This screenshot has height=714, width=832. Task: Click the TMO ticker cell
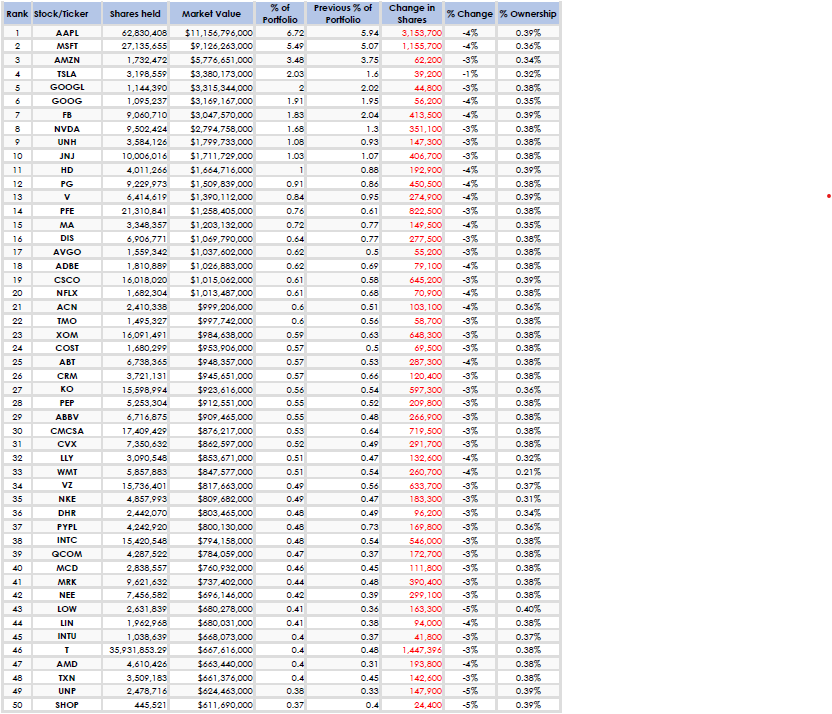pos(67,320)
